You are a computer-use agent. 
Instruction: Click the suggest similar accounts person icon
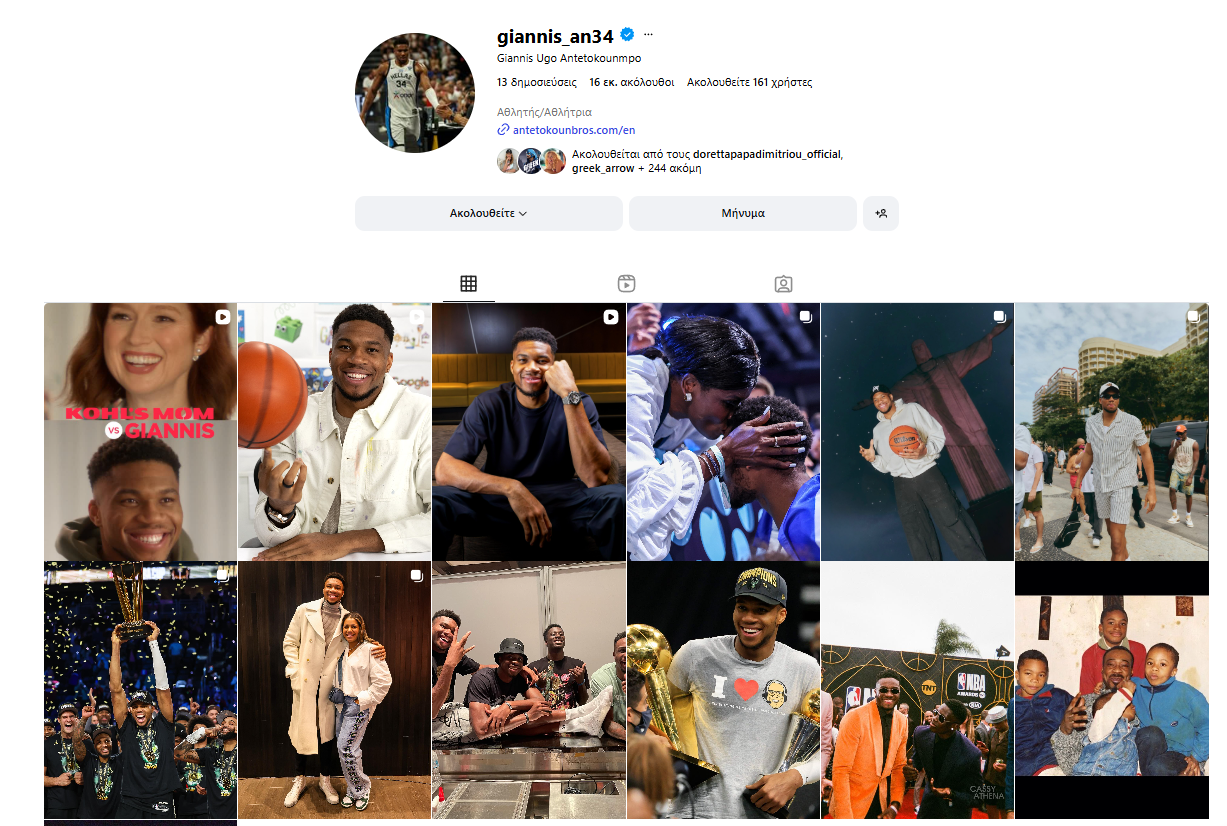coord(881,213)
